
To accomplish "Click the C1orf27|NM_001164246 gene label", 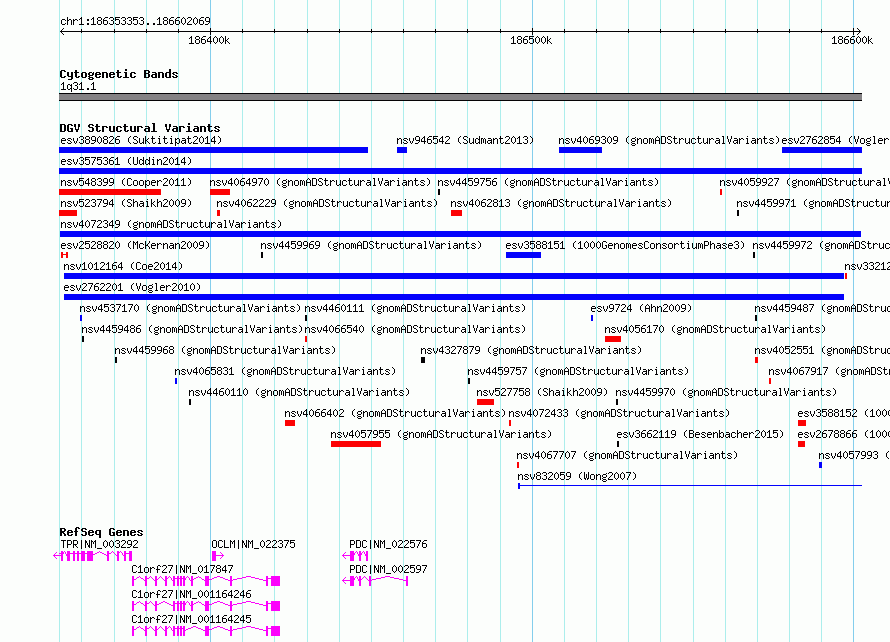I will [x=191, y=594].
